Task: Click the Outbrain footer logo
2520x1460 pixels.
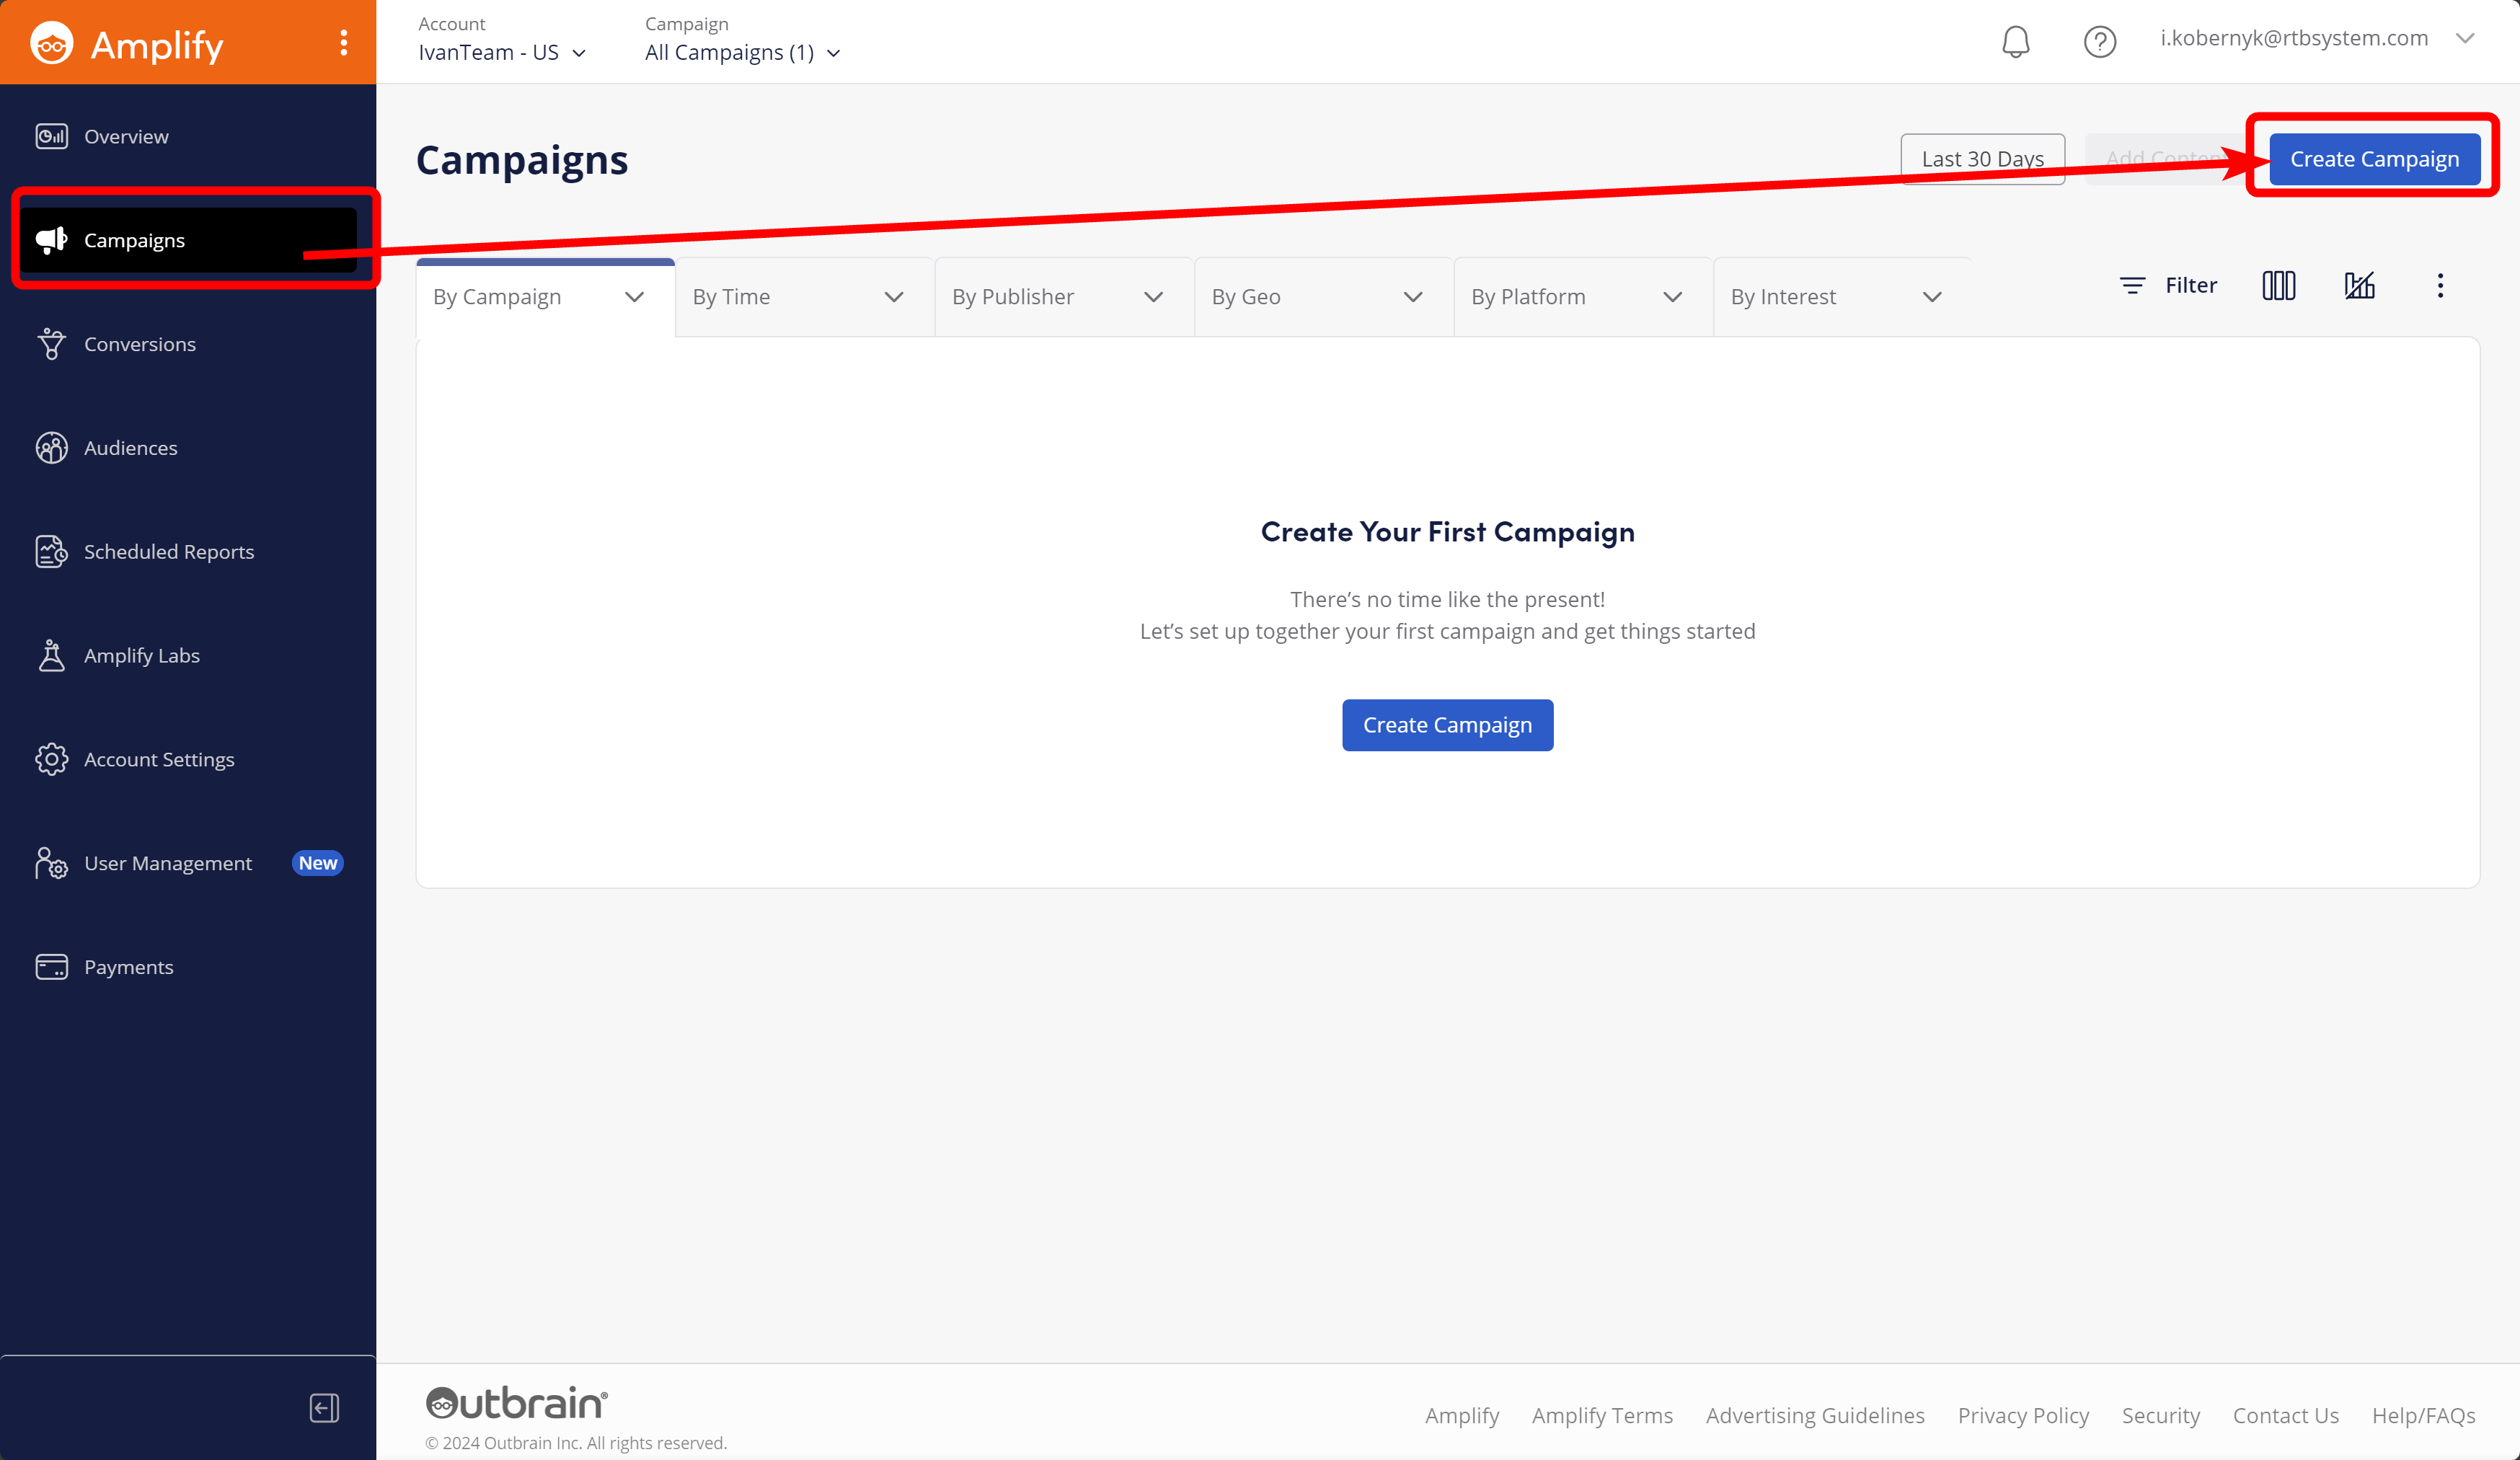Action: click(x=516, y=1403)
